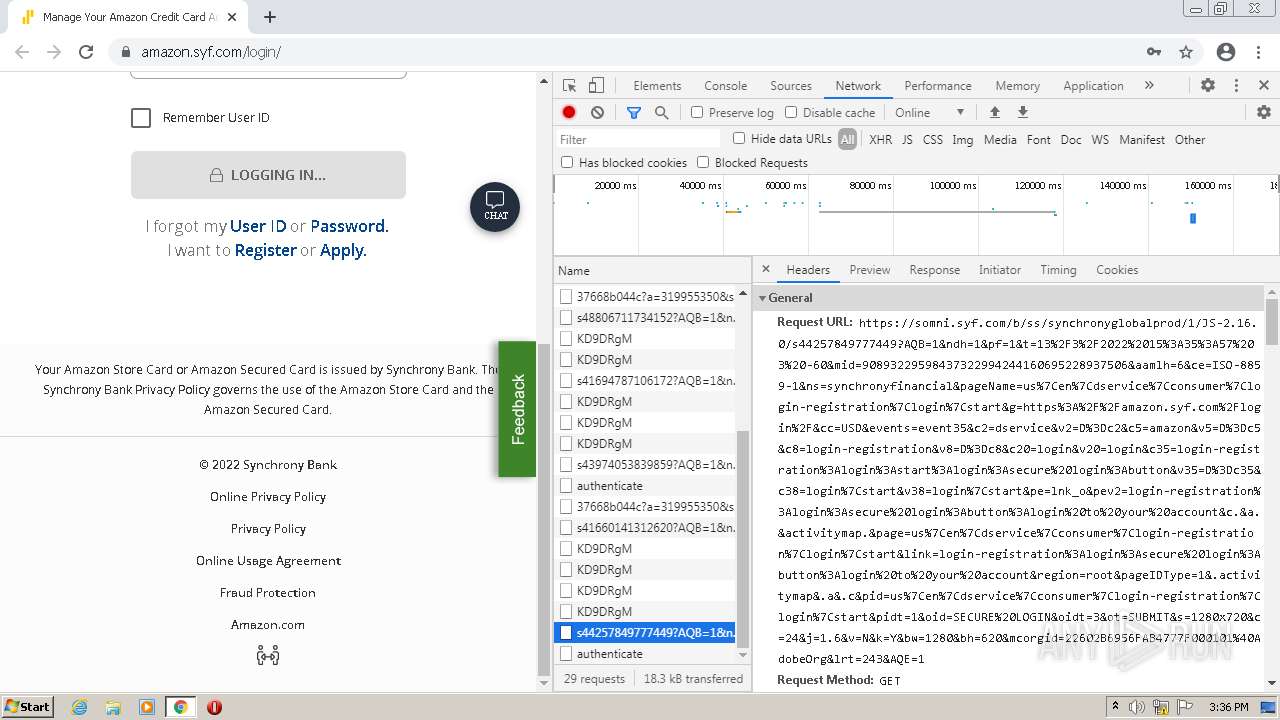Filter requests by JS type
Viewport: 1280px width, 720px height.
click(x=907, y=140)
